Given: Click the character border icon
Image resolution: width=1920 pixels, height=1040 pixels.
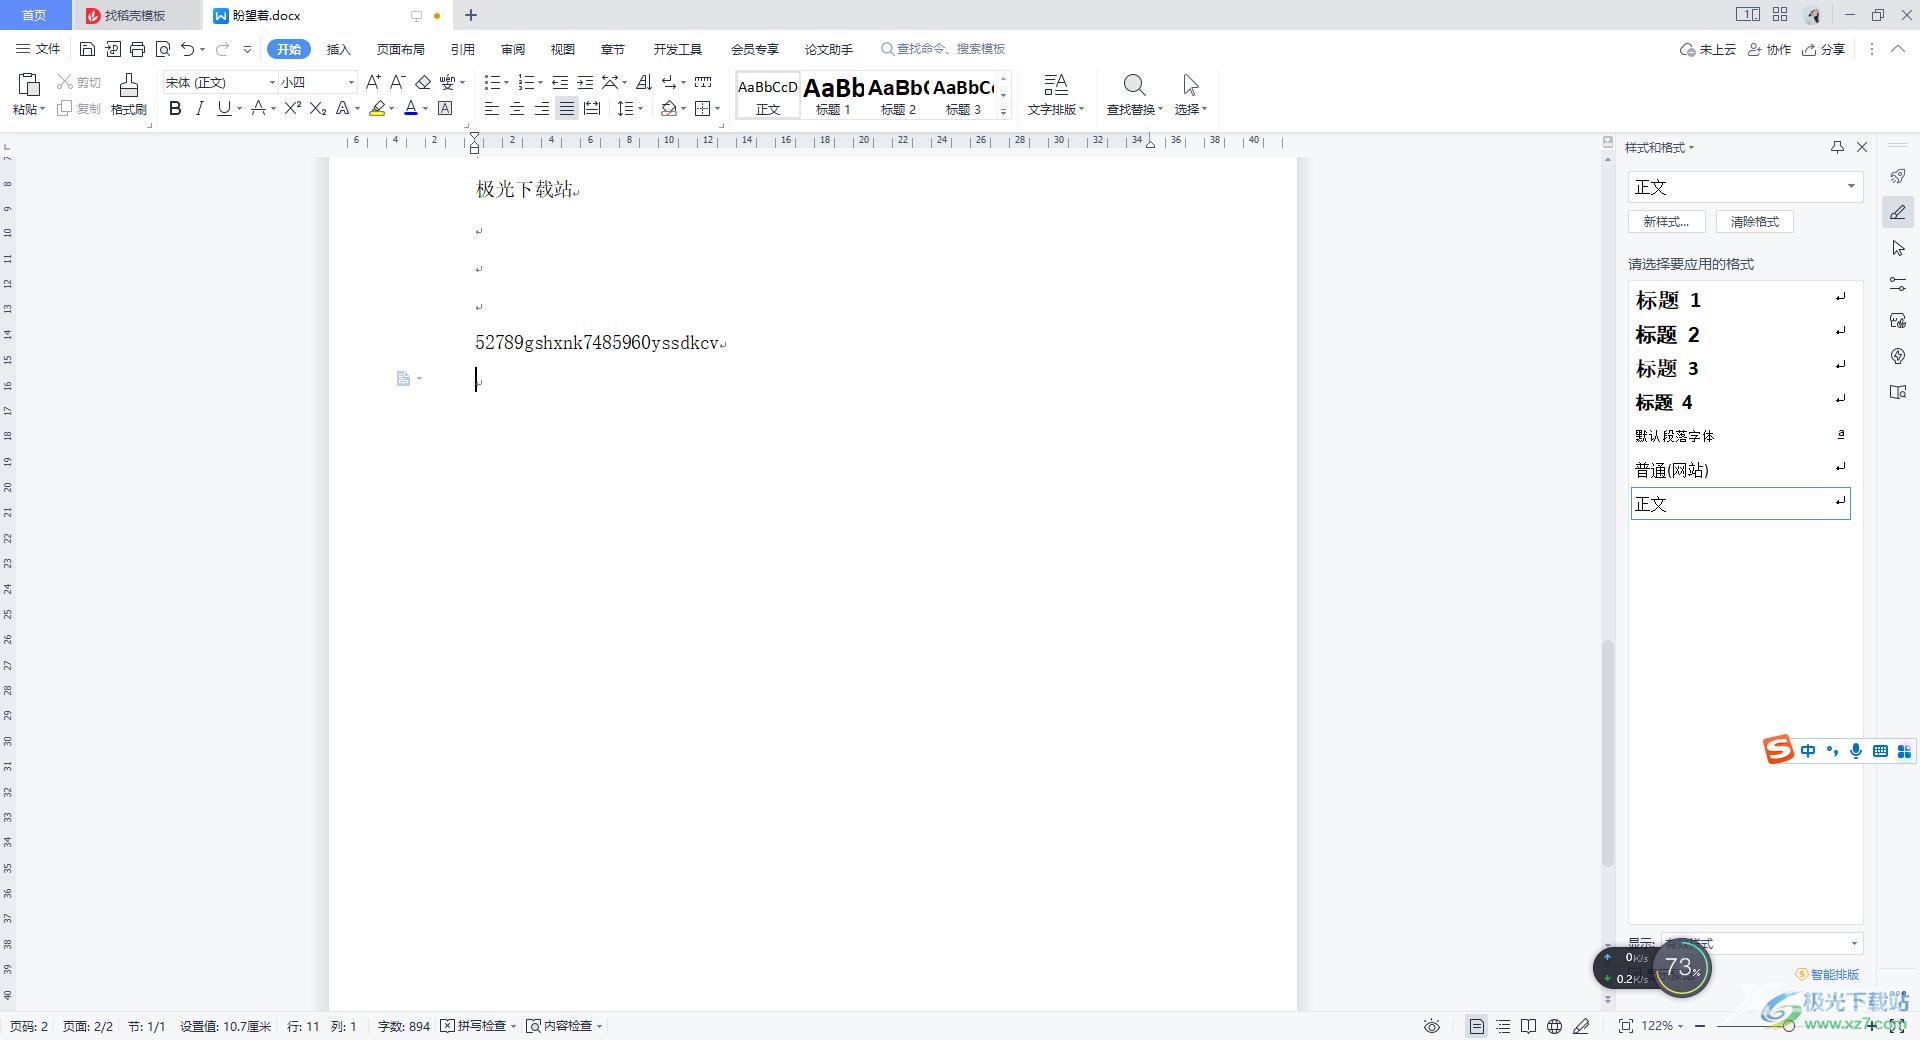Looking at the screenshot, I should (446, 108).
